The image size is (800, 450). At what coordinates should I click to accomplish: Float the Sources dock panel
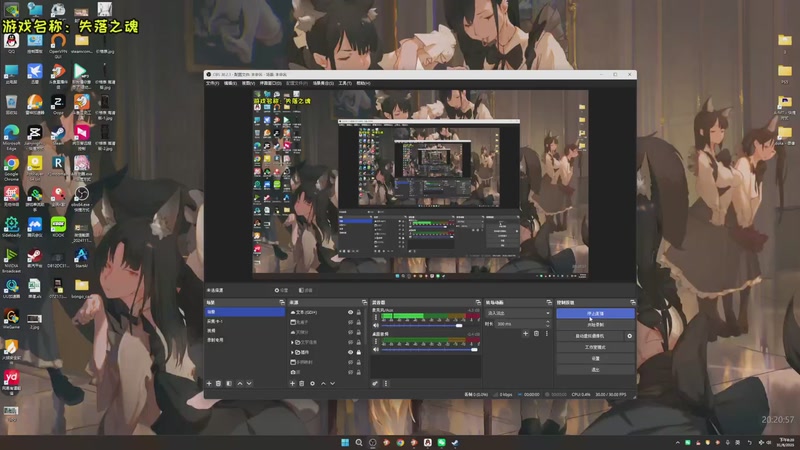[x=364, y=303]
